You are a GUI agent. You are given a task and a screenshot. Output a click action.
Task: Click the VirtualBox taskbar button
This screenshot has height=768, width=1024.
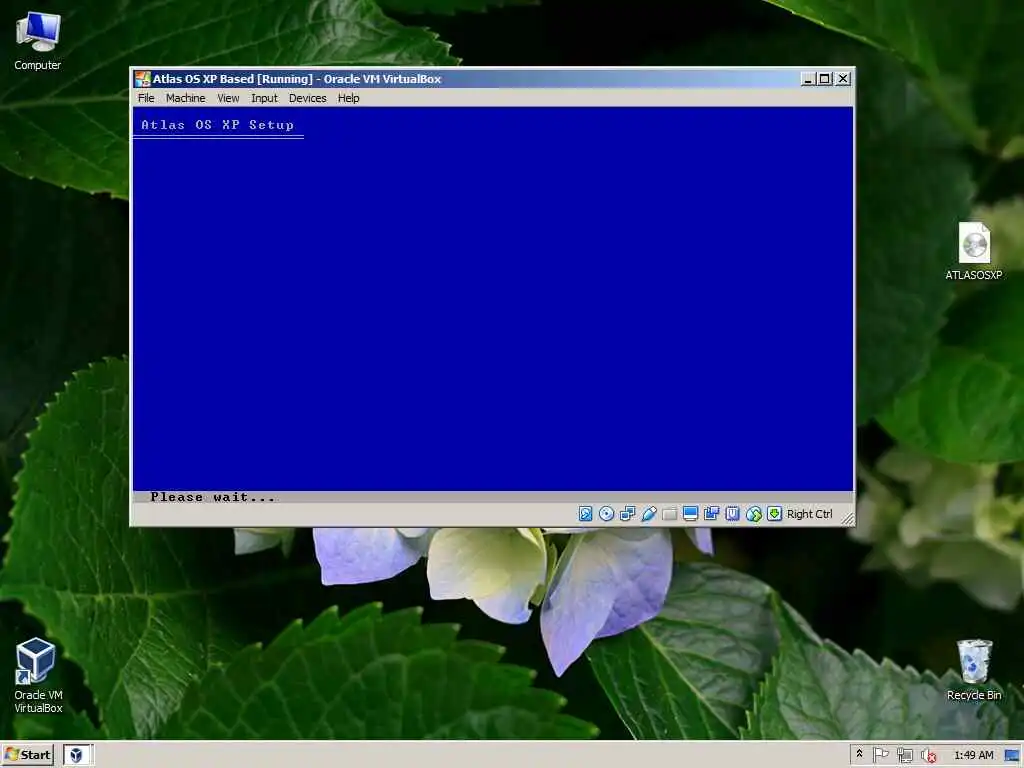tap(78, 755)
